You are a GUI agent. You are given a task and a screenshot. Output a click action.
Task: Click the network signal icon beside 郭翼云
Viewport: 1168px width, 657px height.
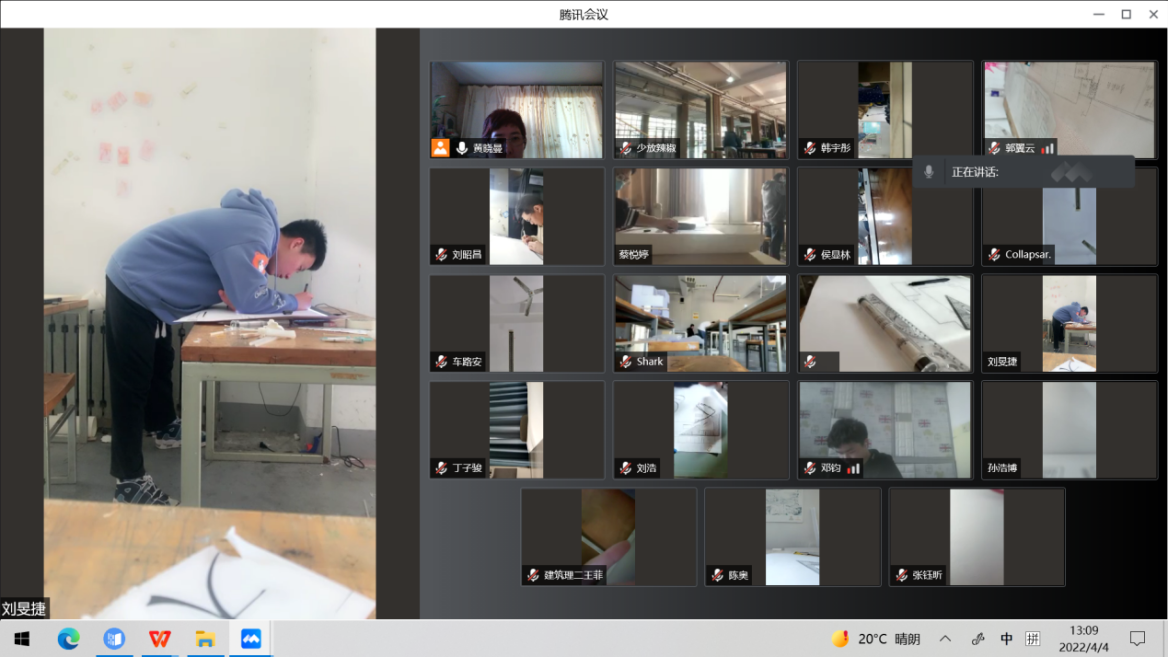coord(1047,148)
